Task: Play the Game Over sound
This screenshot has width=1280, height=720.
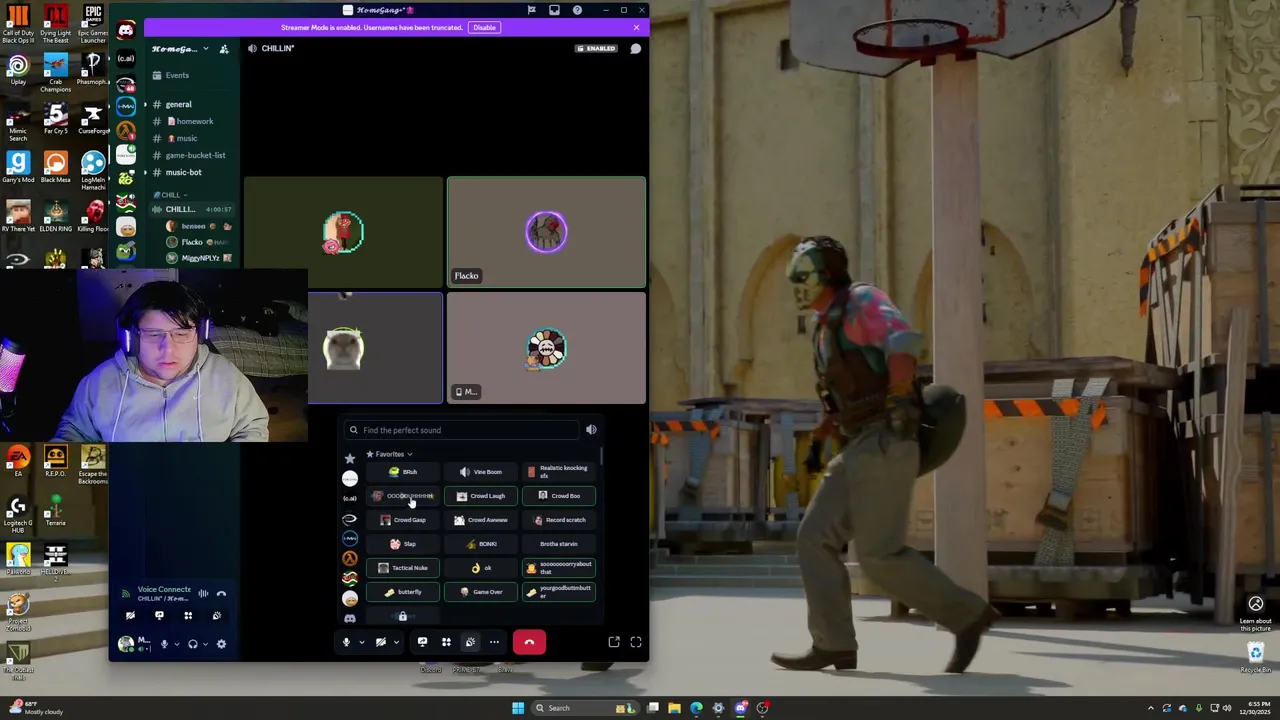Action: [481, 592]
